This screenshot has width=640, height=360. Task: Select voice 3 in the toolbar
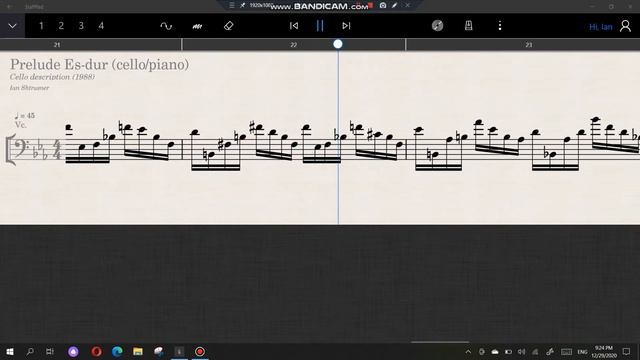tap(81, 26)
